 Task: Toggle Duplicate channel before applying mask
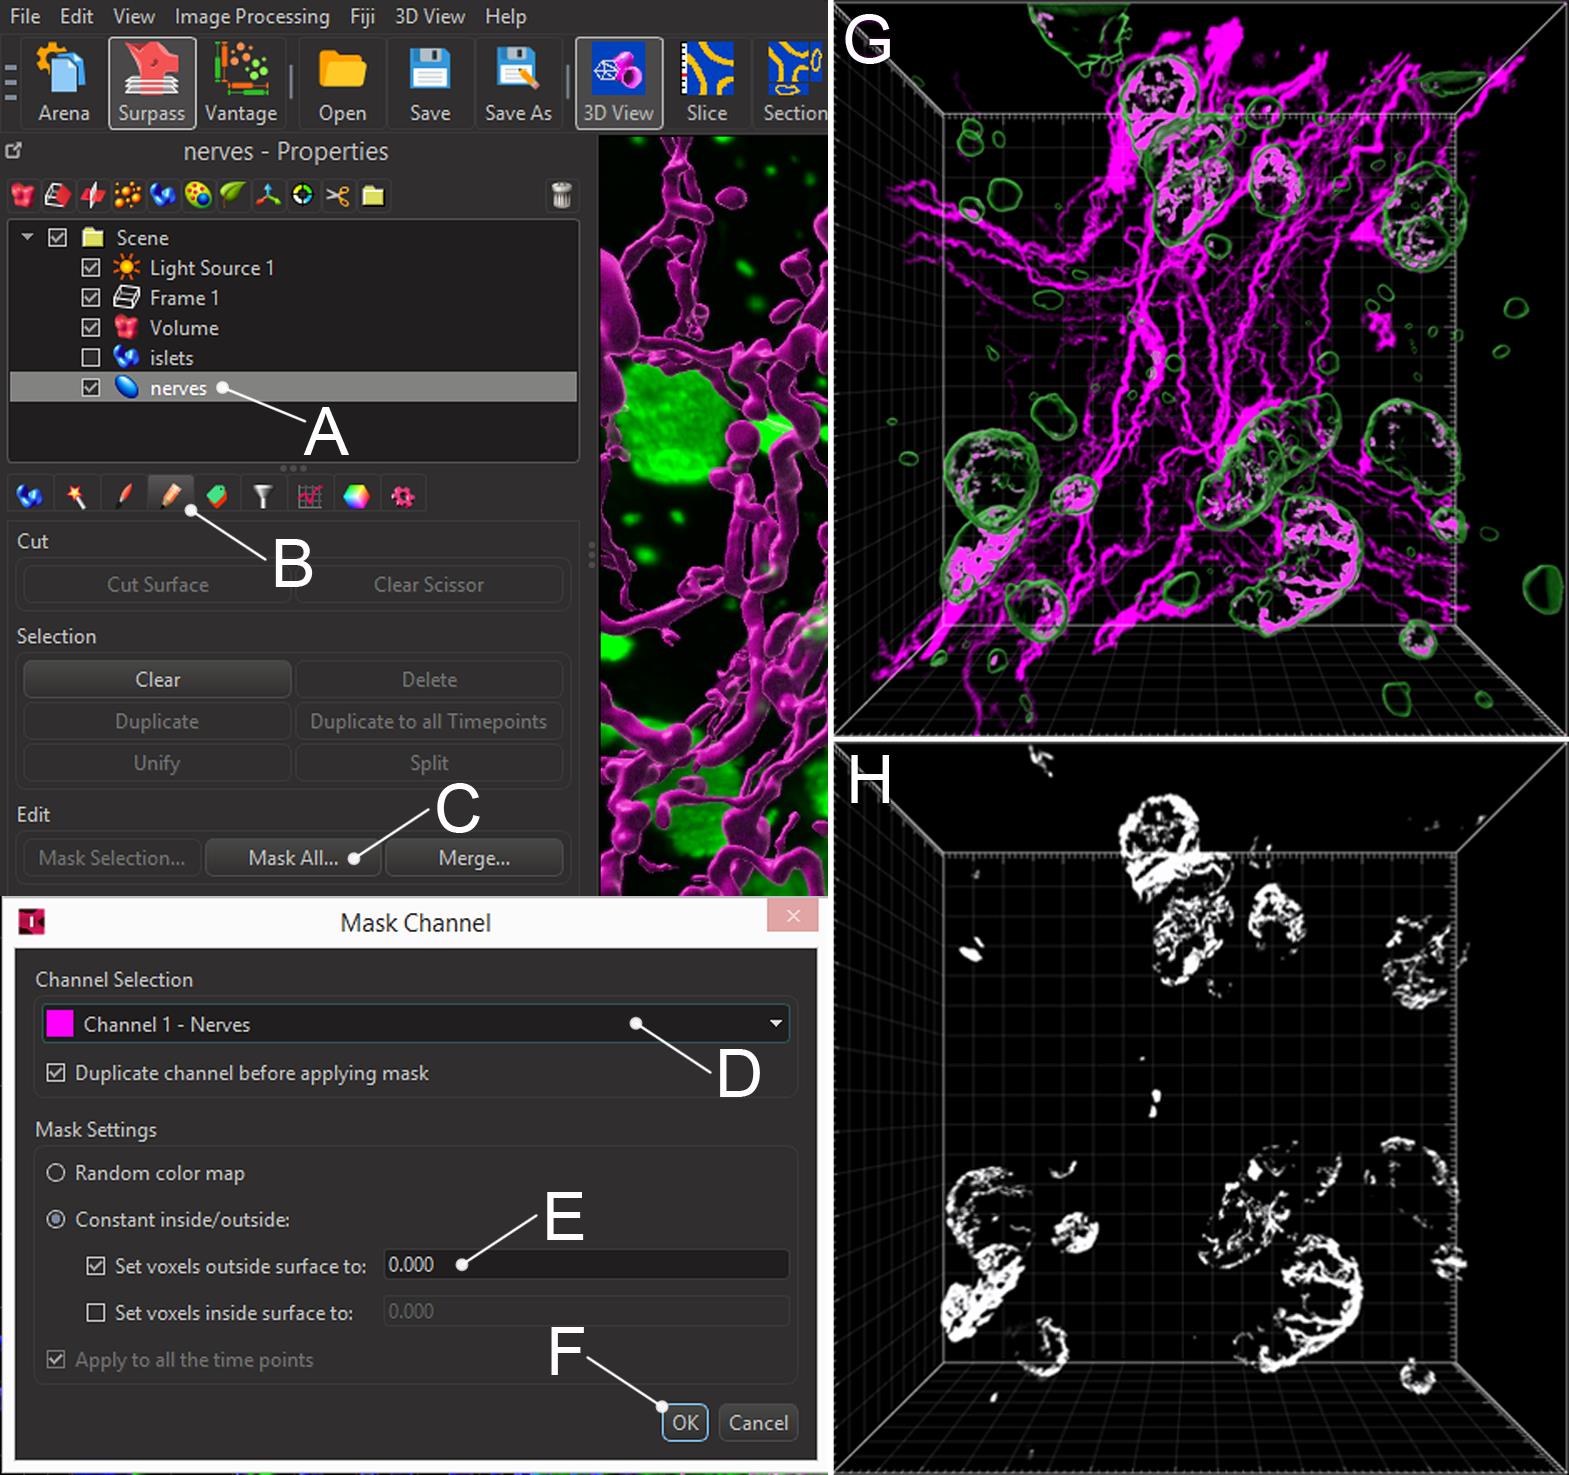point(56,1073)
